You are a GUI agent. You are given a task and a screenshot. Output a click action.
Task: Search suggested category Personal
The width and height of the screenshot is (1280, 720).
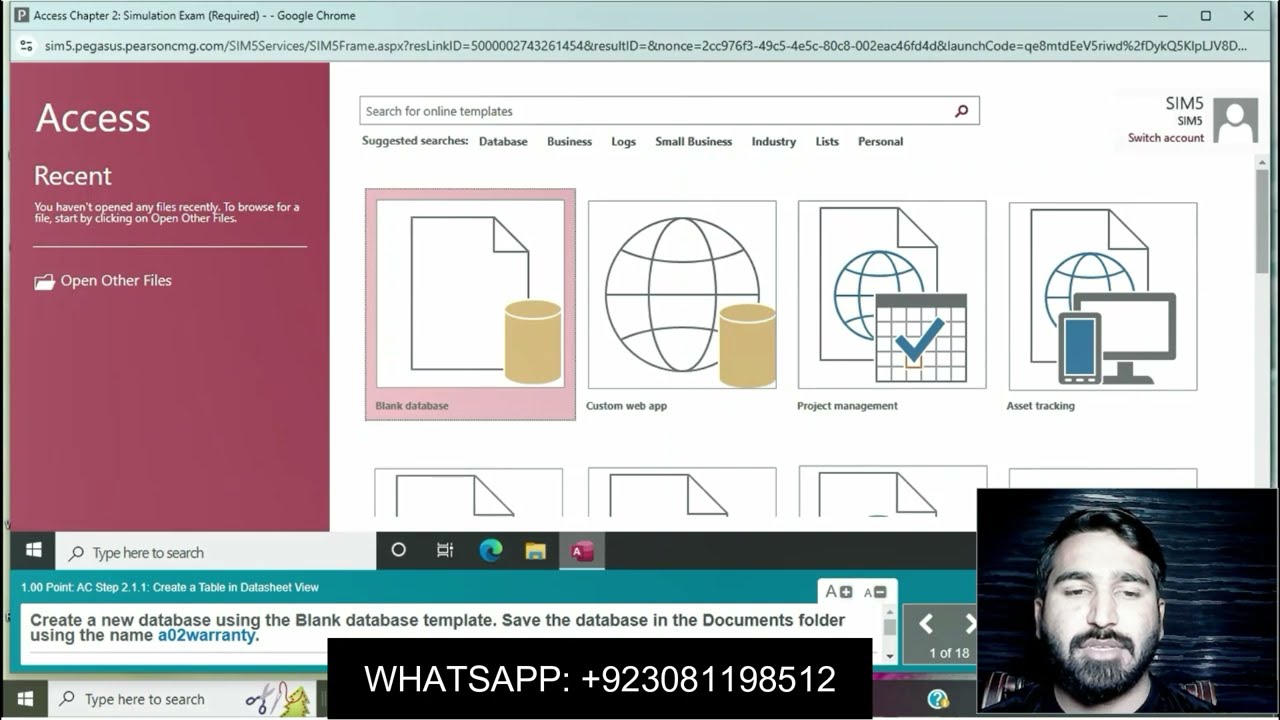point(880,142)
